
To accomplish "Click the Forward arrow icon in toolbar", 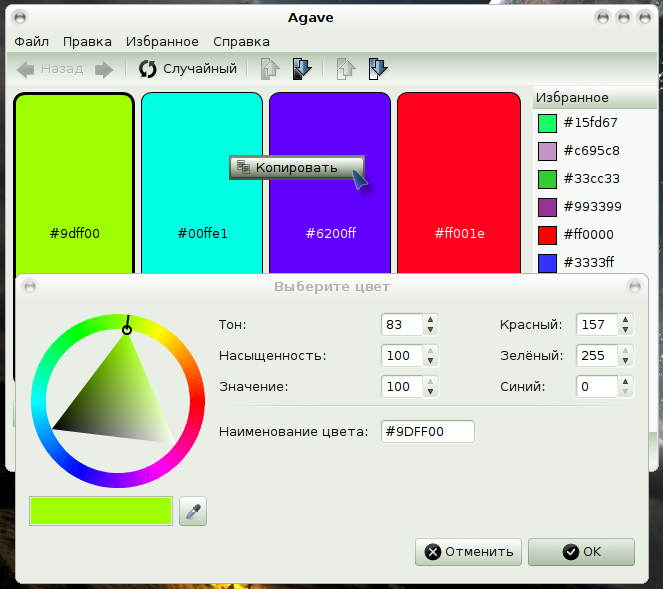I will click(x=104, y=69).
